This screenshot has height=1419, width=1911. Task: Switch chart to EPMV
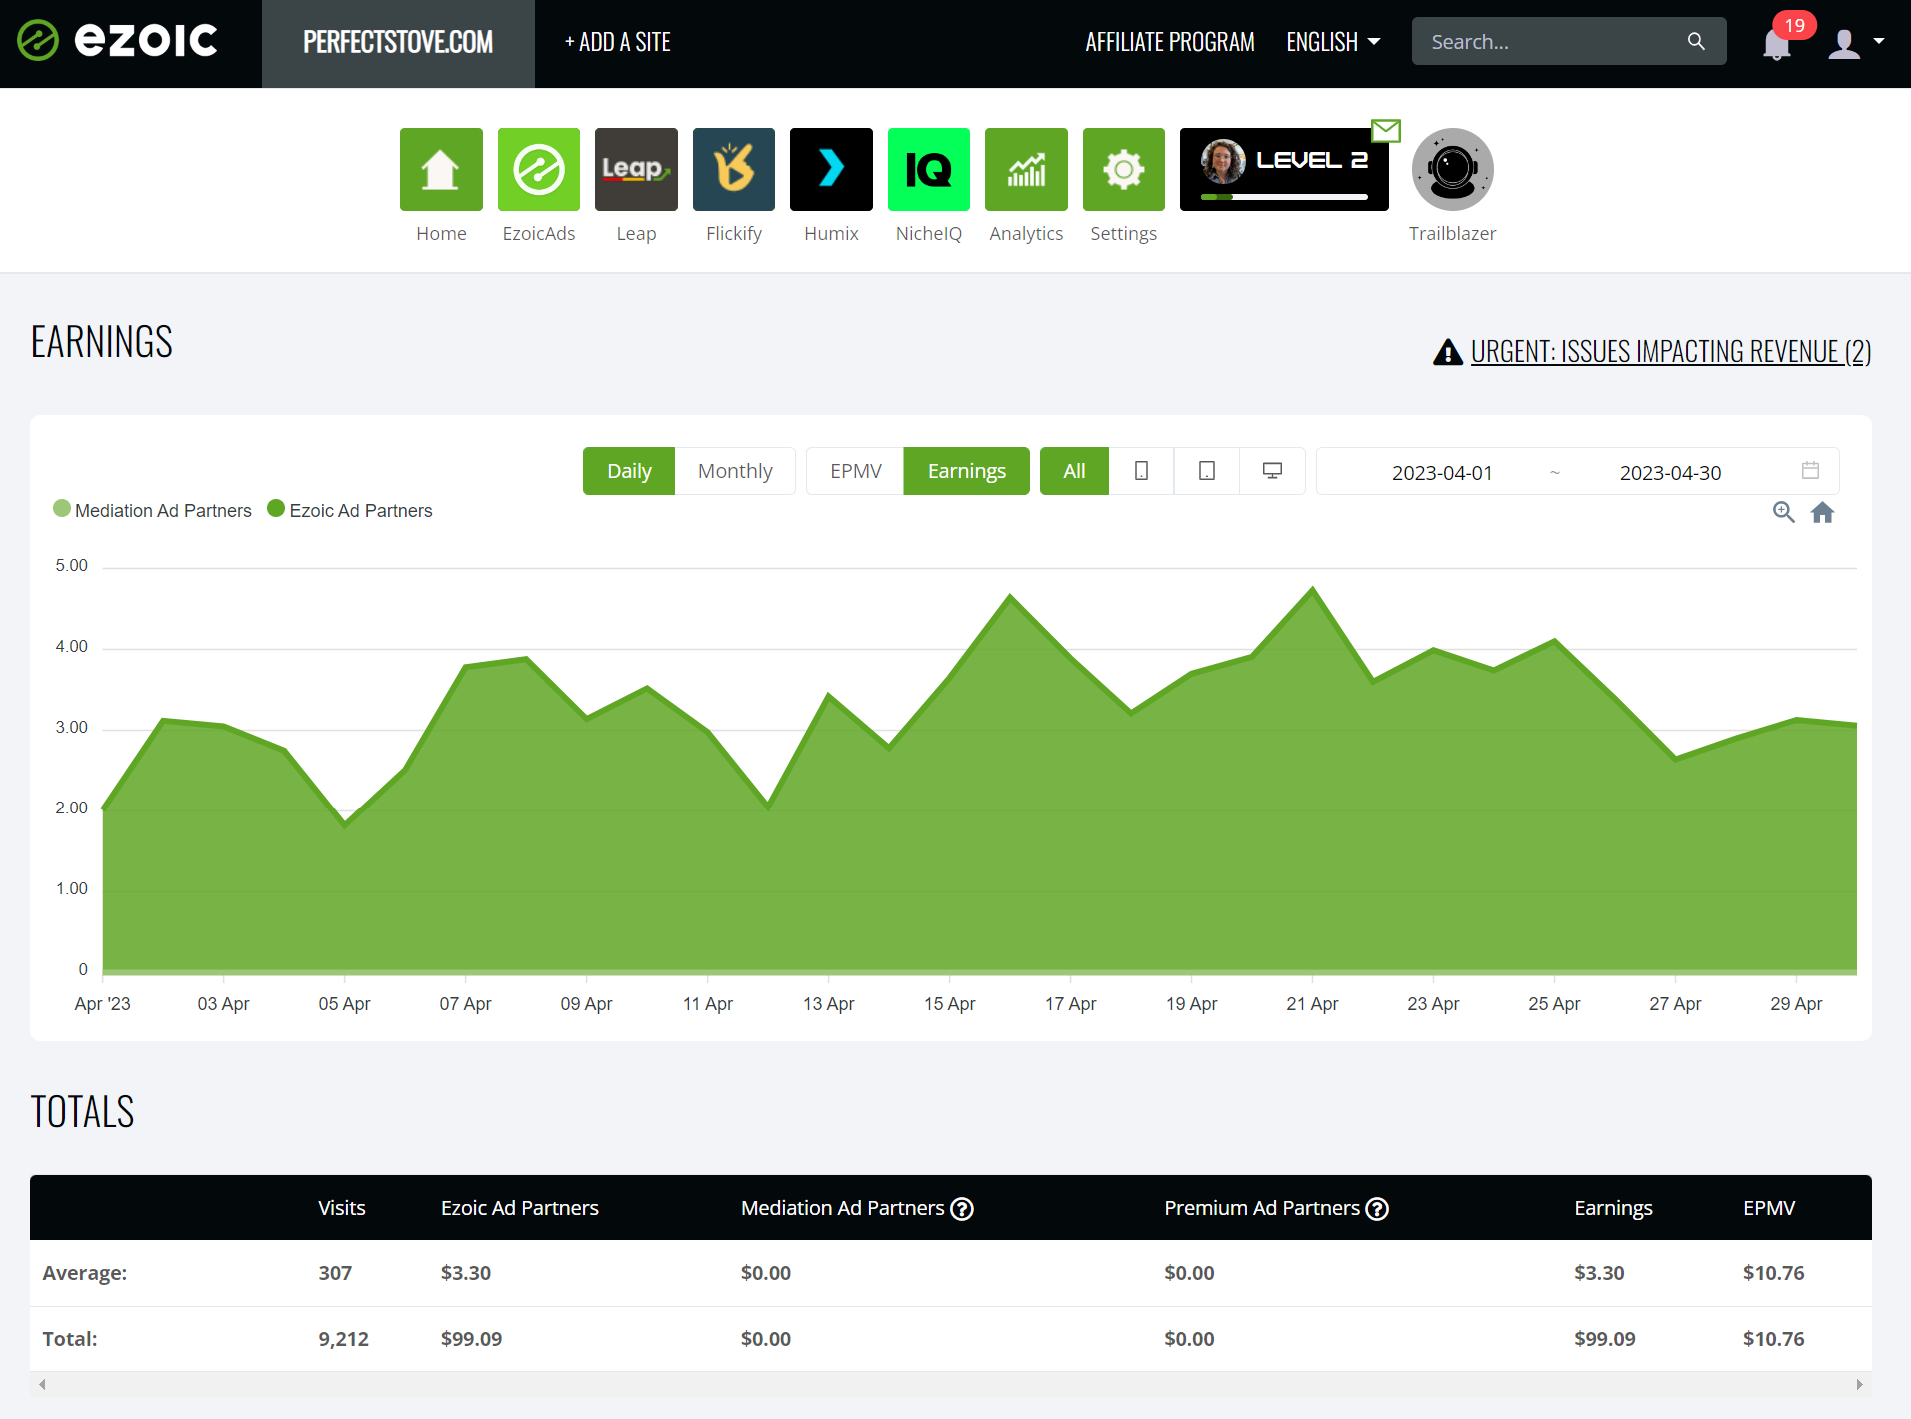[x=856, y=471]
